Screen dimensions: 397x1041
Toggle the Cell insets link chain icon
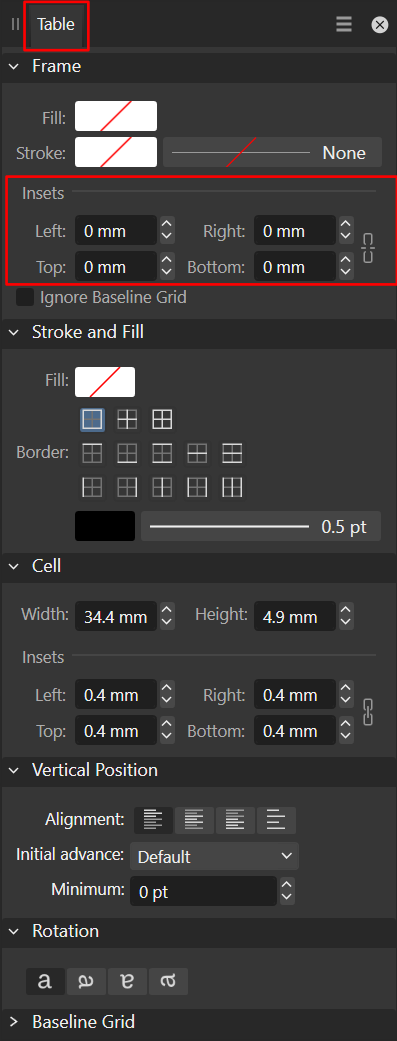coord(368,712)
